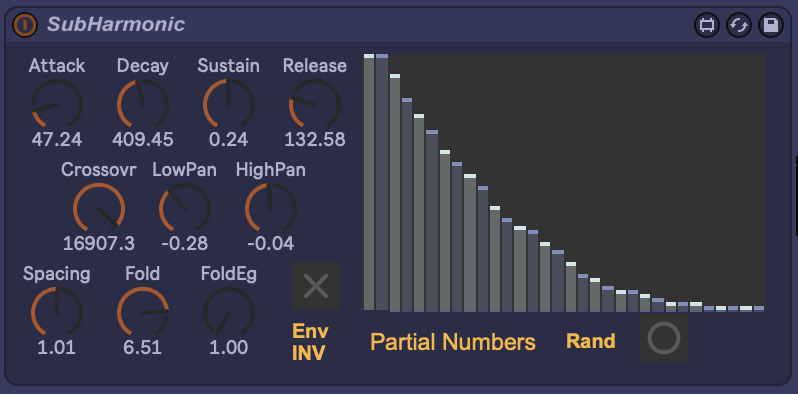The width and height of the screenshot is (798, 394).
Task: Click the FoldEg knob
Action: pos(229,312)
